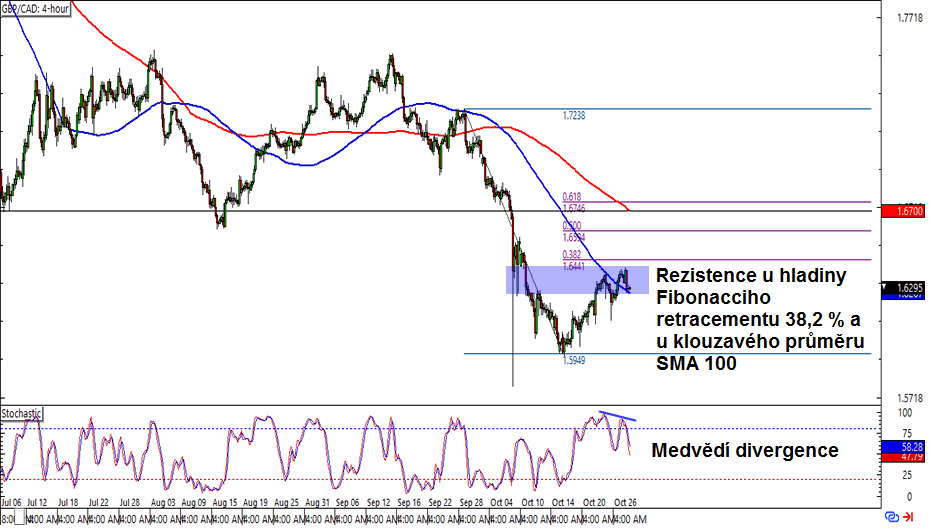
Task: Click the red scroll-to-latest-bar arrow icon
Action: 908,517
